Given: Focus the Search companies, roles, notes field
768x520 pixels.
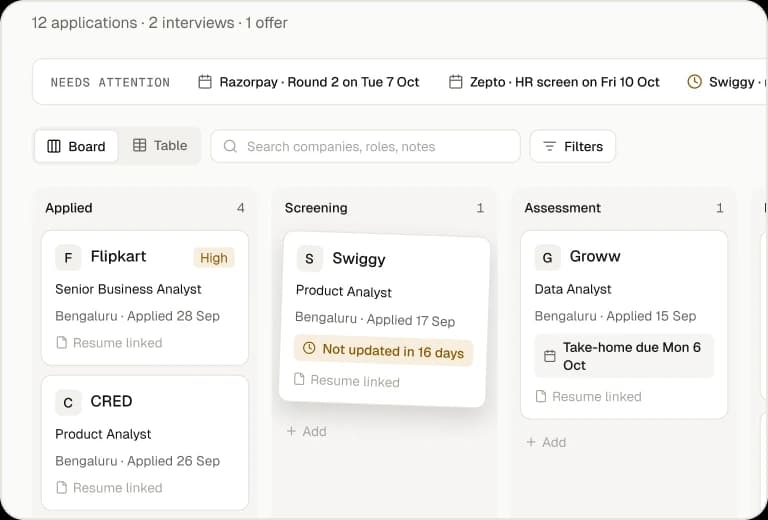Looking at the screenshot, I should tap(365, 146).
